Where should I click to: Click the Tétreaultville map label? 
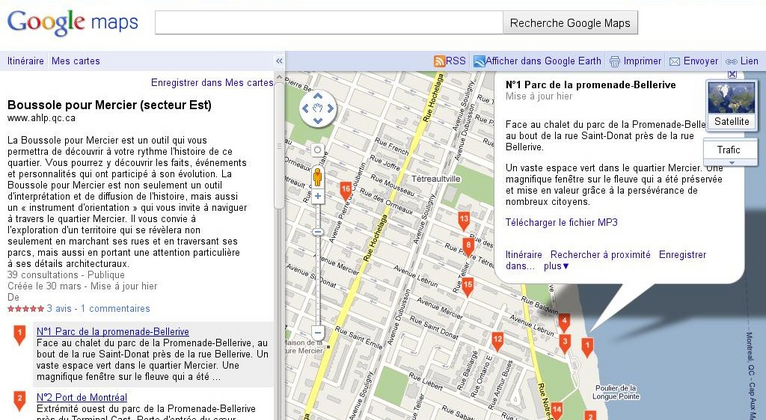point(436,179)
